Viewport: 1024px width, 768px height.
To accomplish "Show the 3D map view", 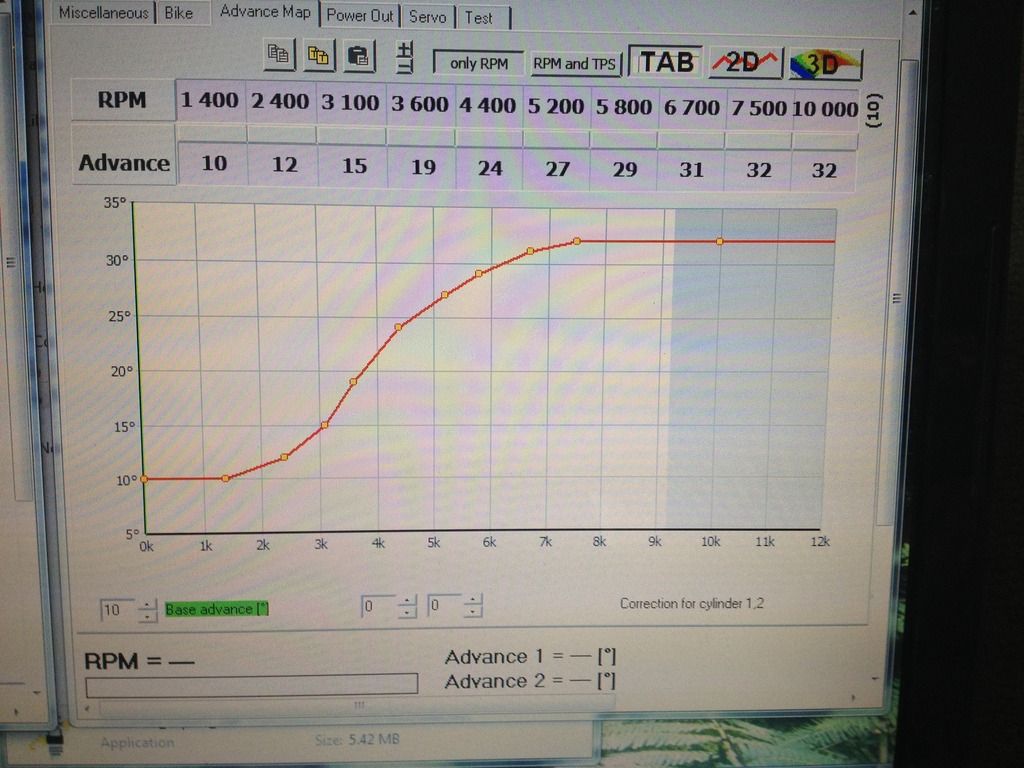I will click(x=825, y=64).
